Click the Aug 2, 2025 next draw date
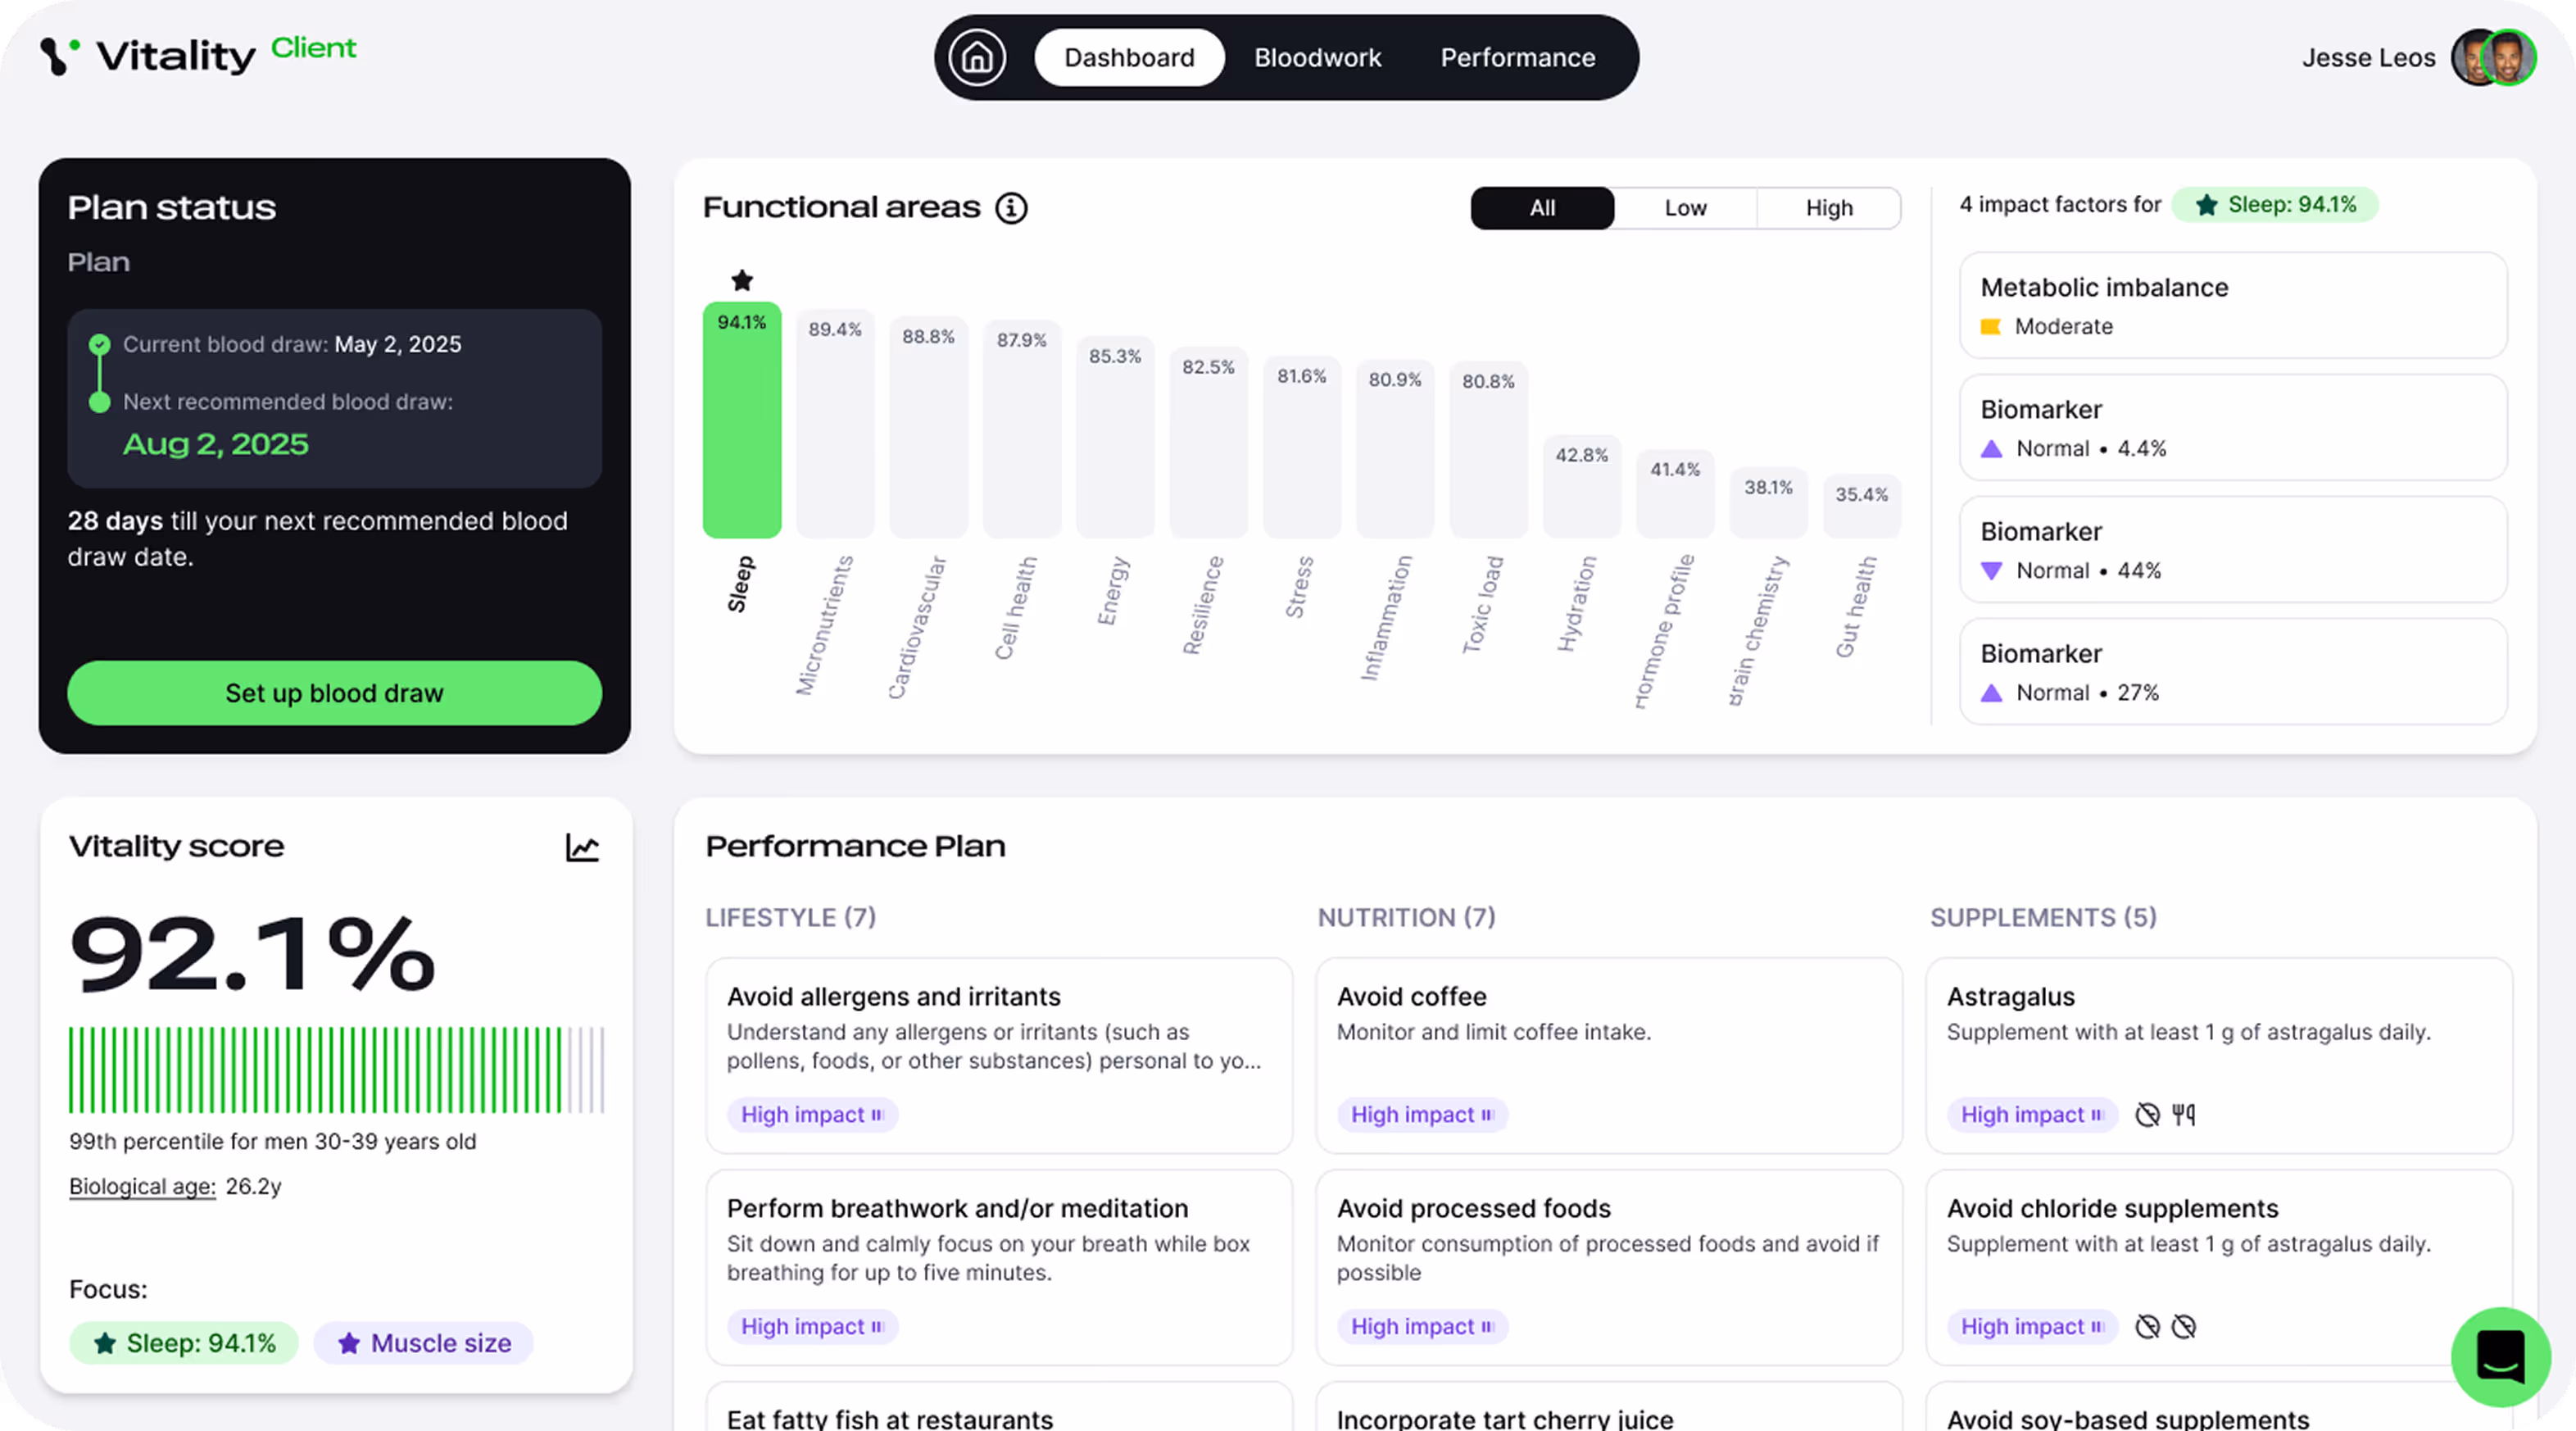The image size is (2576, 1431). click(x=215, y=444)
